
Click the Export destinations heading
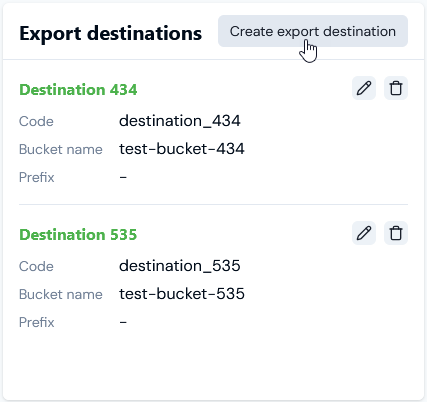[x=111, y=33]
